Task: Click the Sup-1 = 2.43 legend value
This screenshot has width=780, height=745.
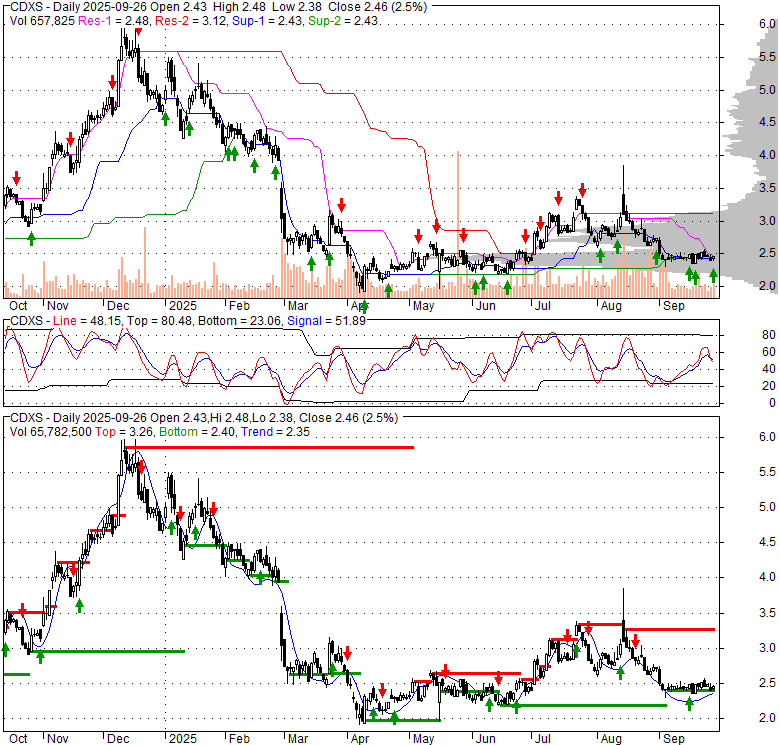Action: tap(267, 21)
